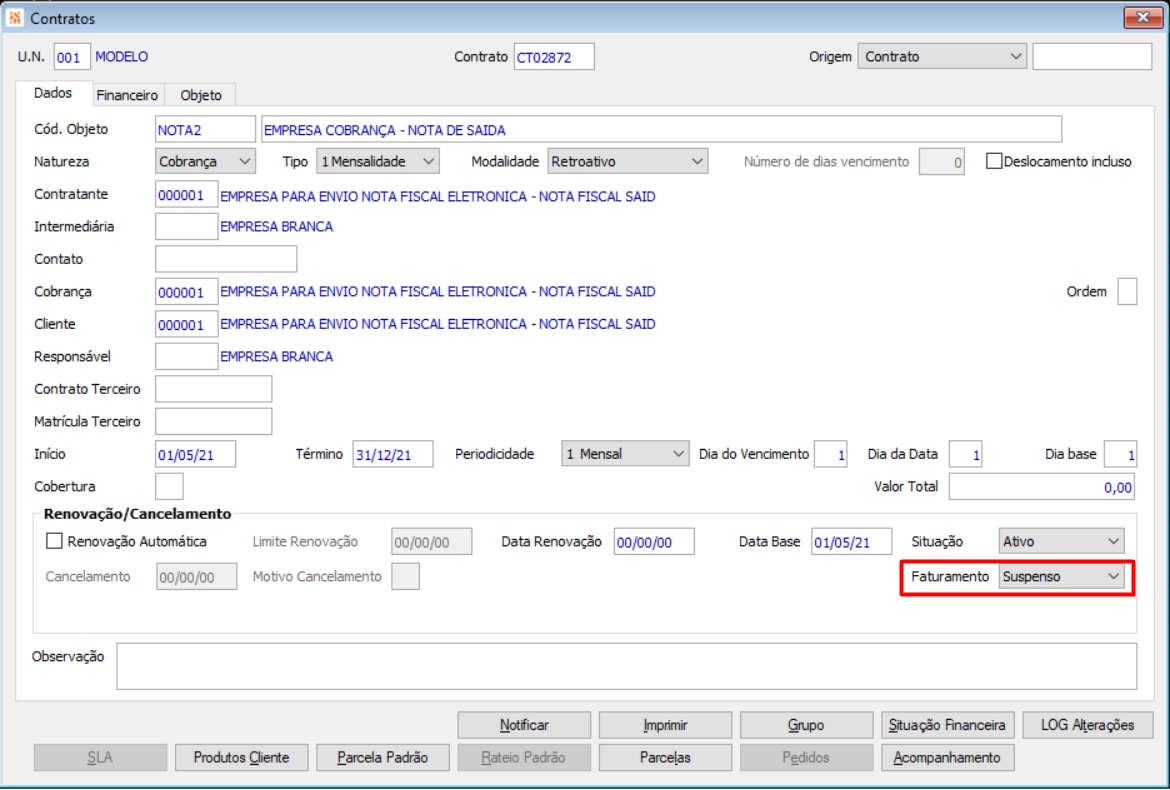The height and width of the screenshot is (790, 1170).
Task: Click the Contrato Terceiro field
Action: point(213,389)
